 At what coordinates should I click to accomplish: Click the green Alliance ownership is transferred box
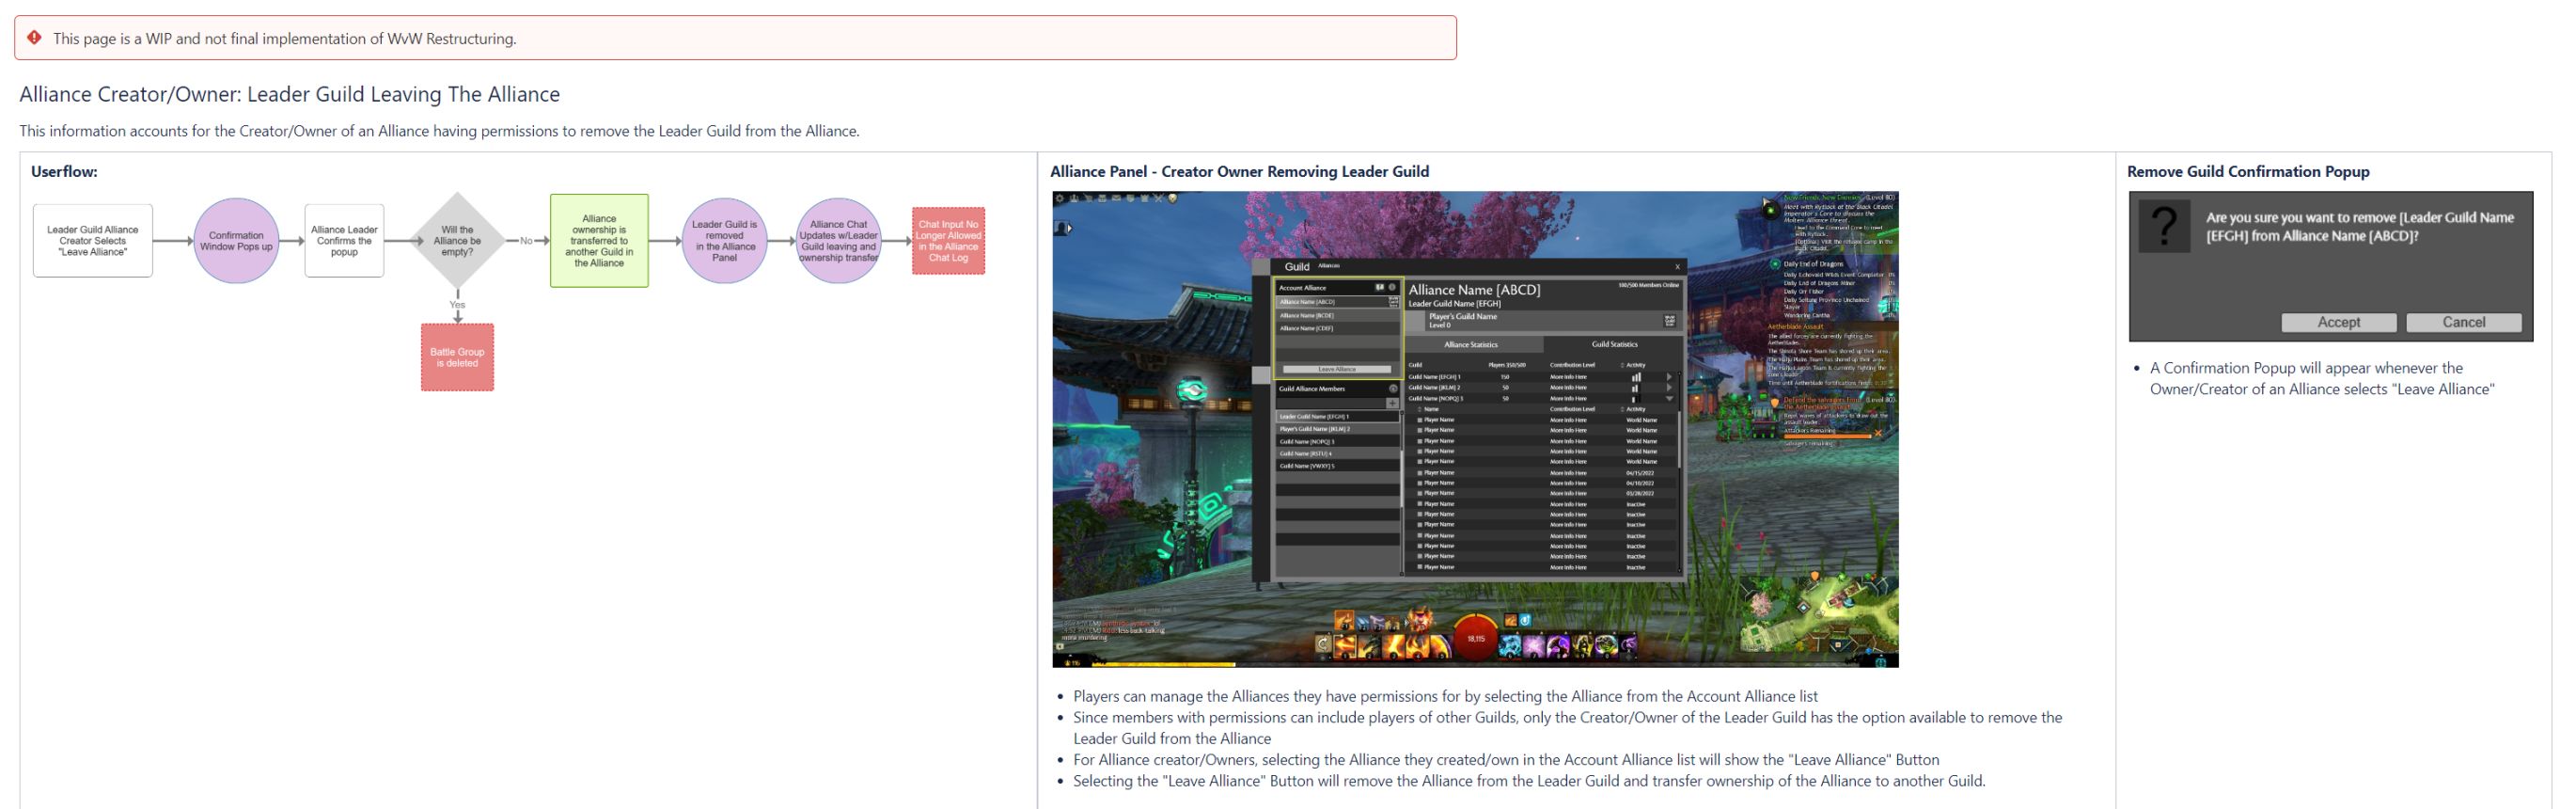tap(599, 241)
